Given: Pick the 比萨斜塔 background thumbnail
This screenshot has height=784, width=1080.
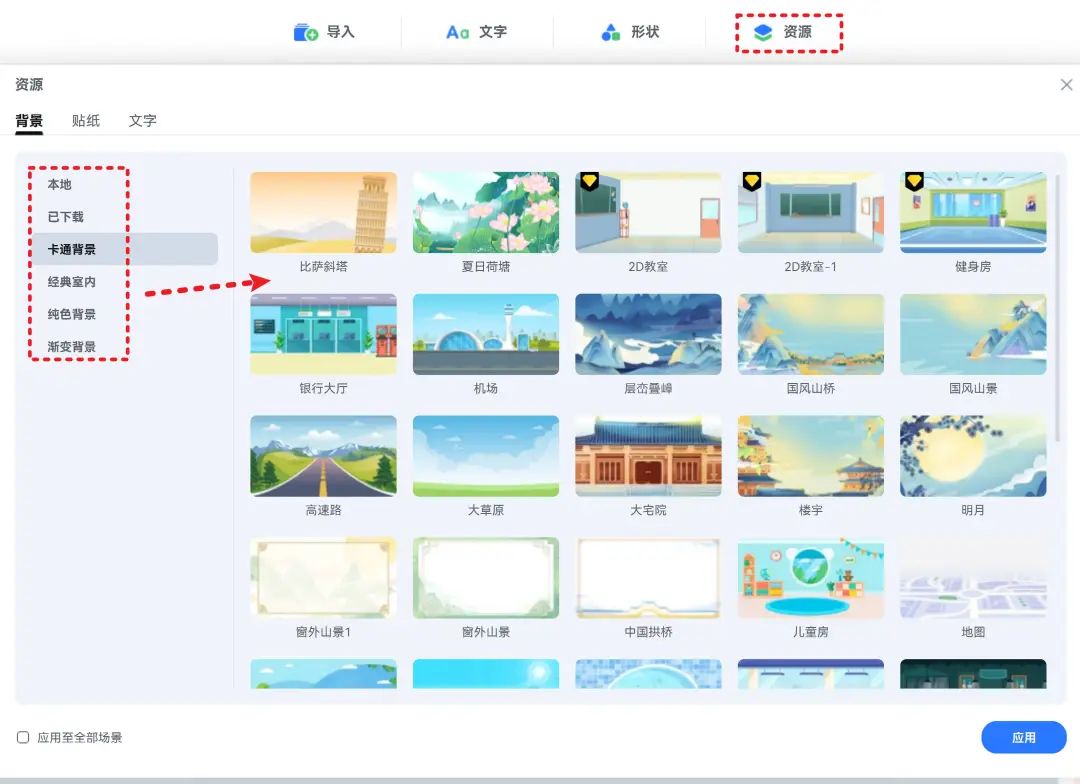Looking at the screenshot, I should (x=323, y=212).
